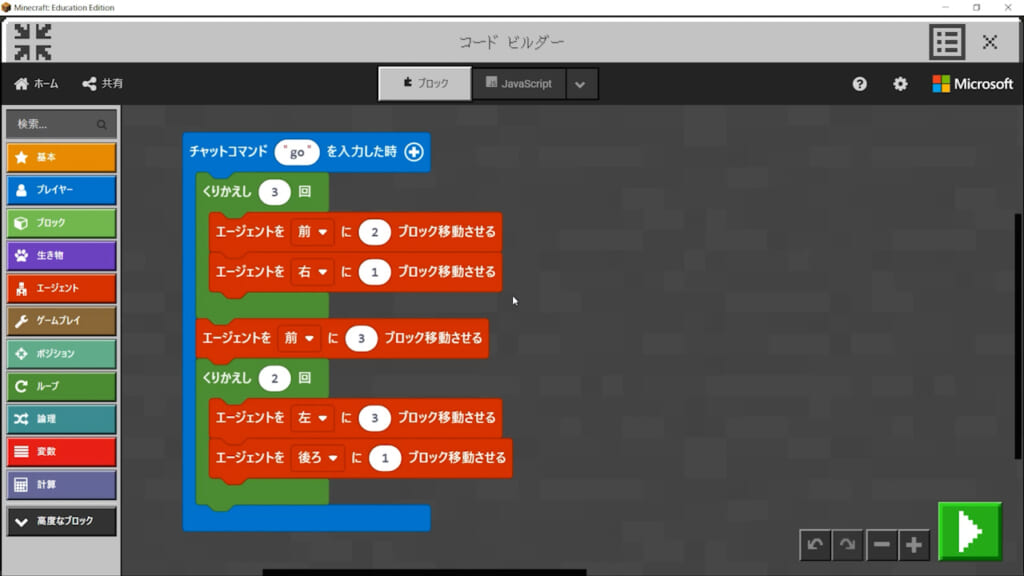Select the エージェント block category
Image resolution: width=1024 pixels, height=576 pixels.
point(61,288)
